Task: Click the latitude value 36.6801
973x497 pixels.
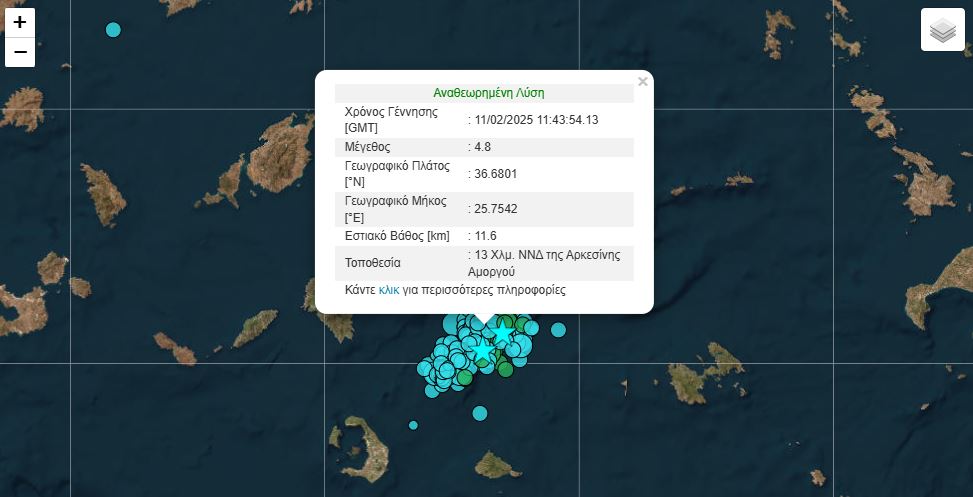Action: (x=495, y=174)
